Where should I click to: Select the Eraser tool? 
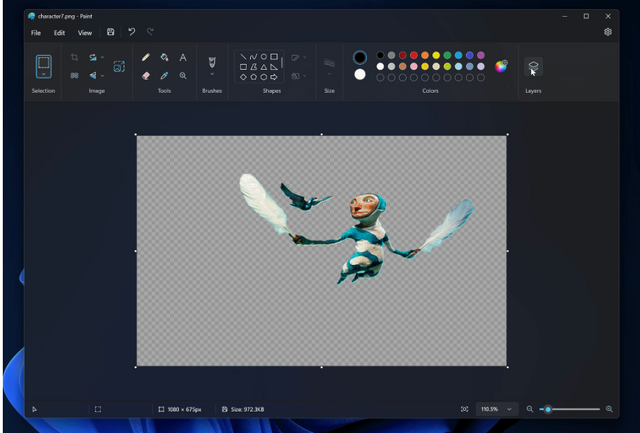point(146,75)
